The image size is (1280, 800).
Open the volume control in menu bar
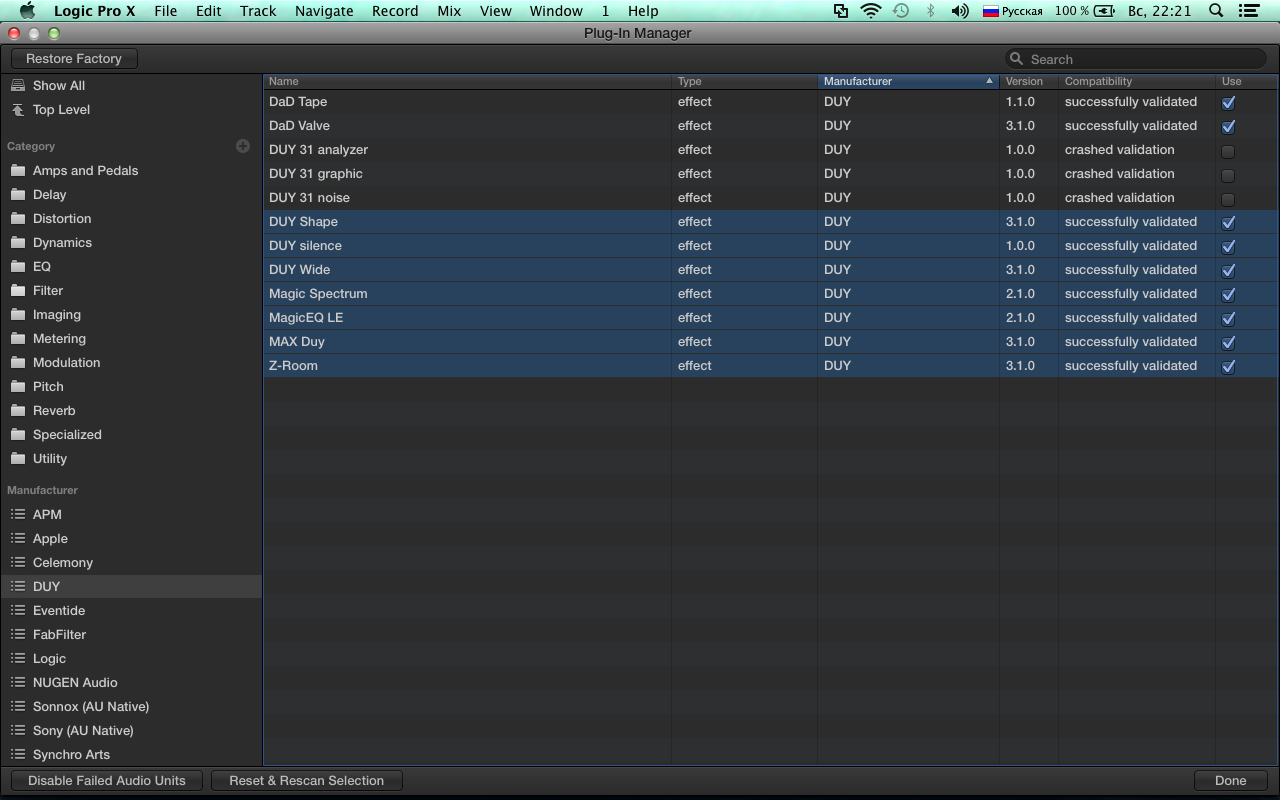tap(960, 11)
